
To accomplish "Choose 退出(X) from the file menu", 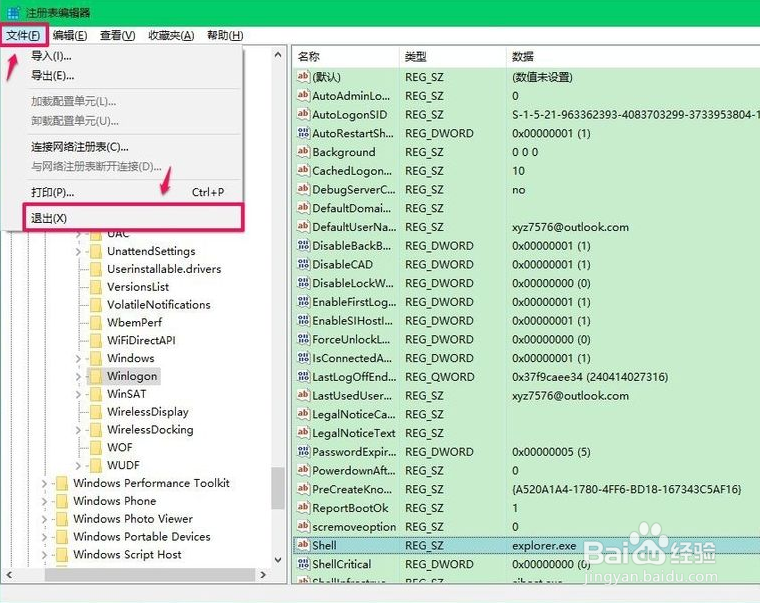I will pyautogui.click(x=134, y=218).
